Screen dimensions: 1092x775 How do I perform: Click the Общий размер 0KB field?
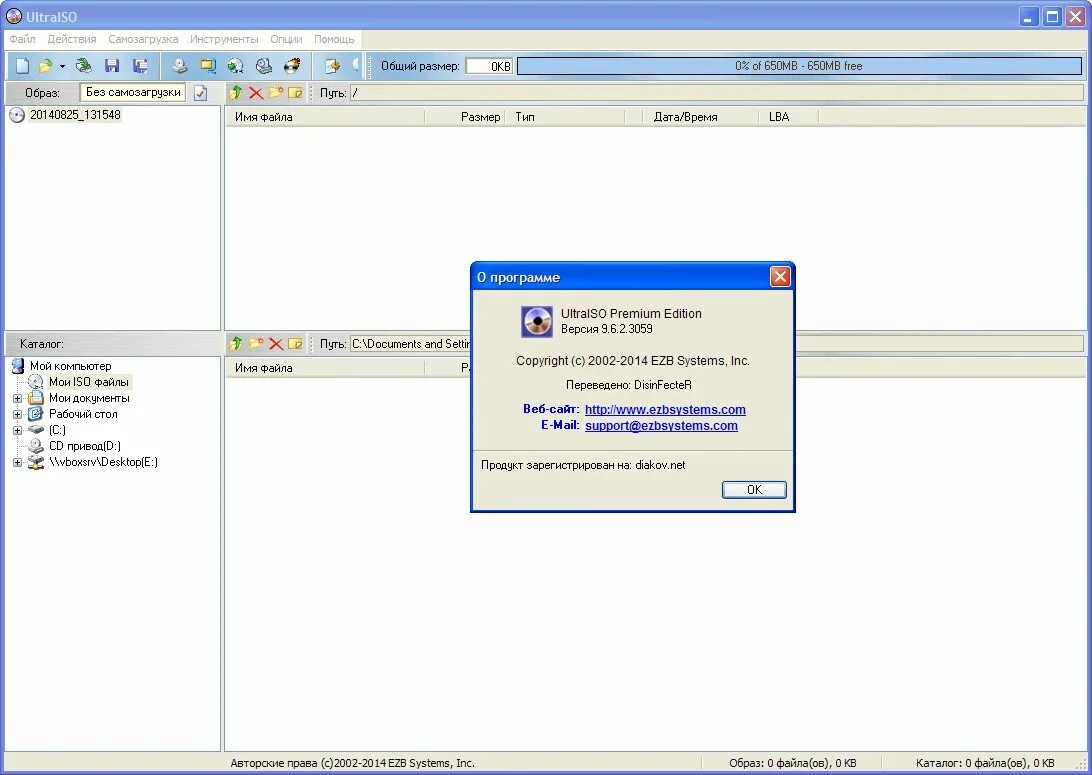click(489, 66)
